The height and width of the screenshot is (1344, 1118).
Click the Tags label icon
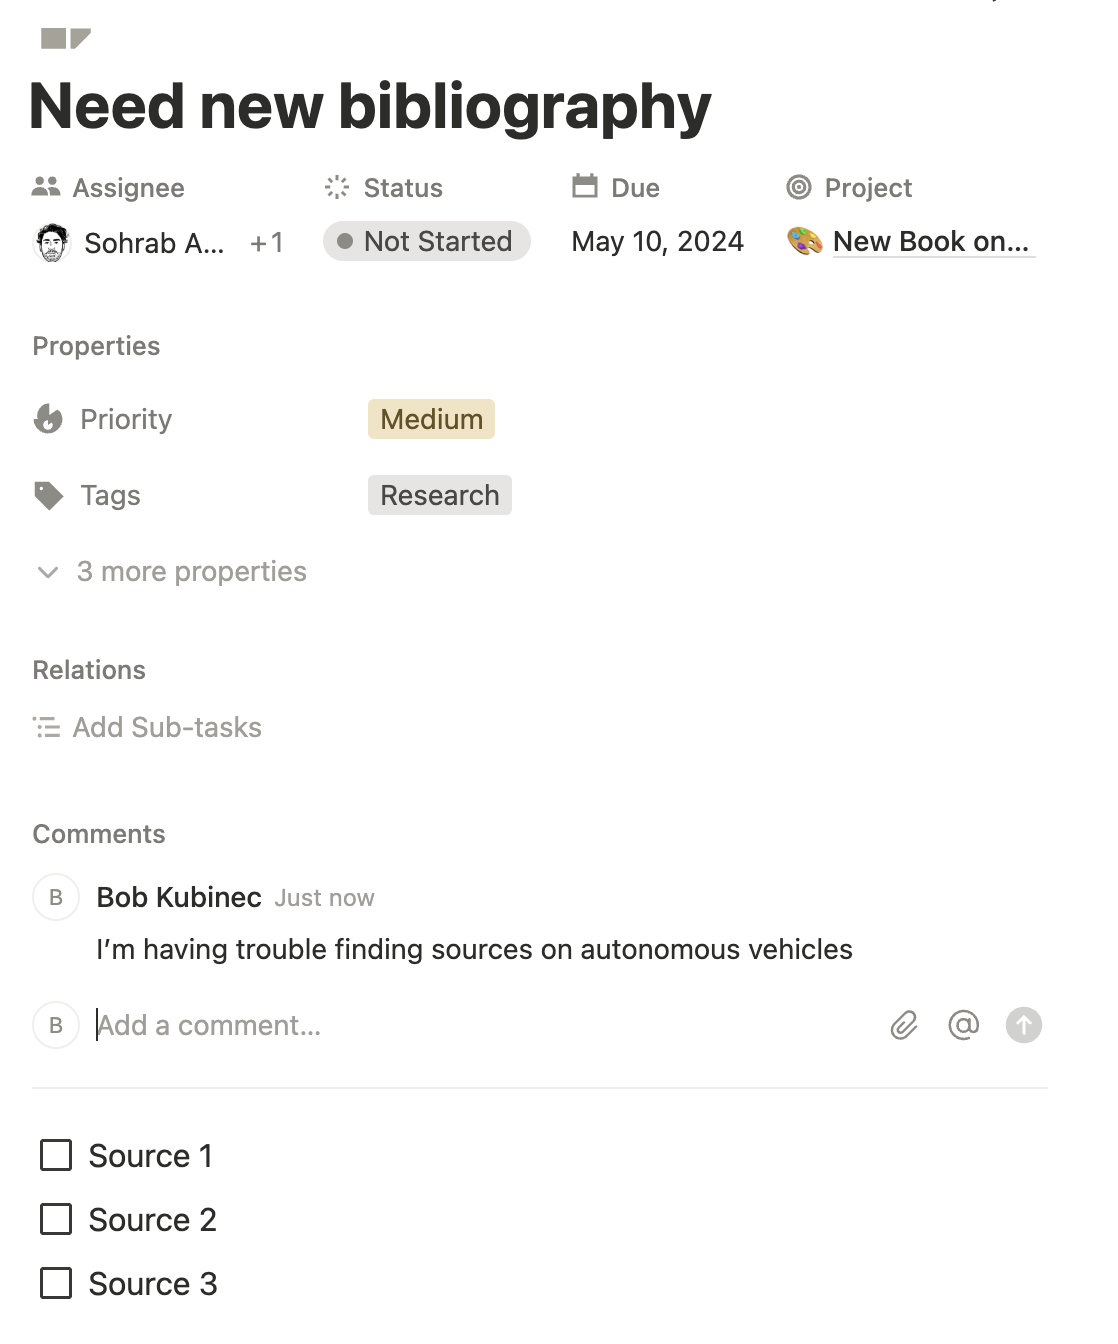tap(48, 495)
